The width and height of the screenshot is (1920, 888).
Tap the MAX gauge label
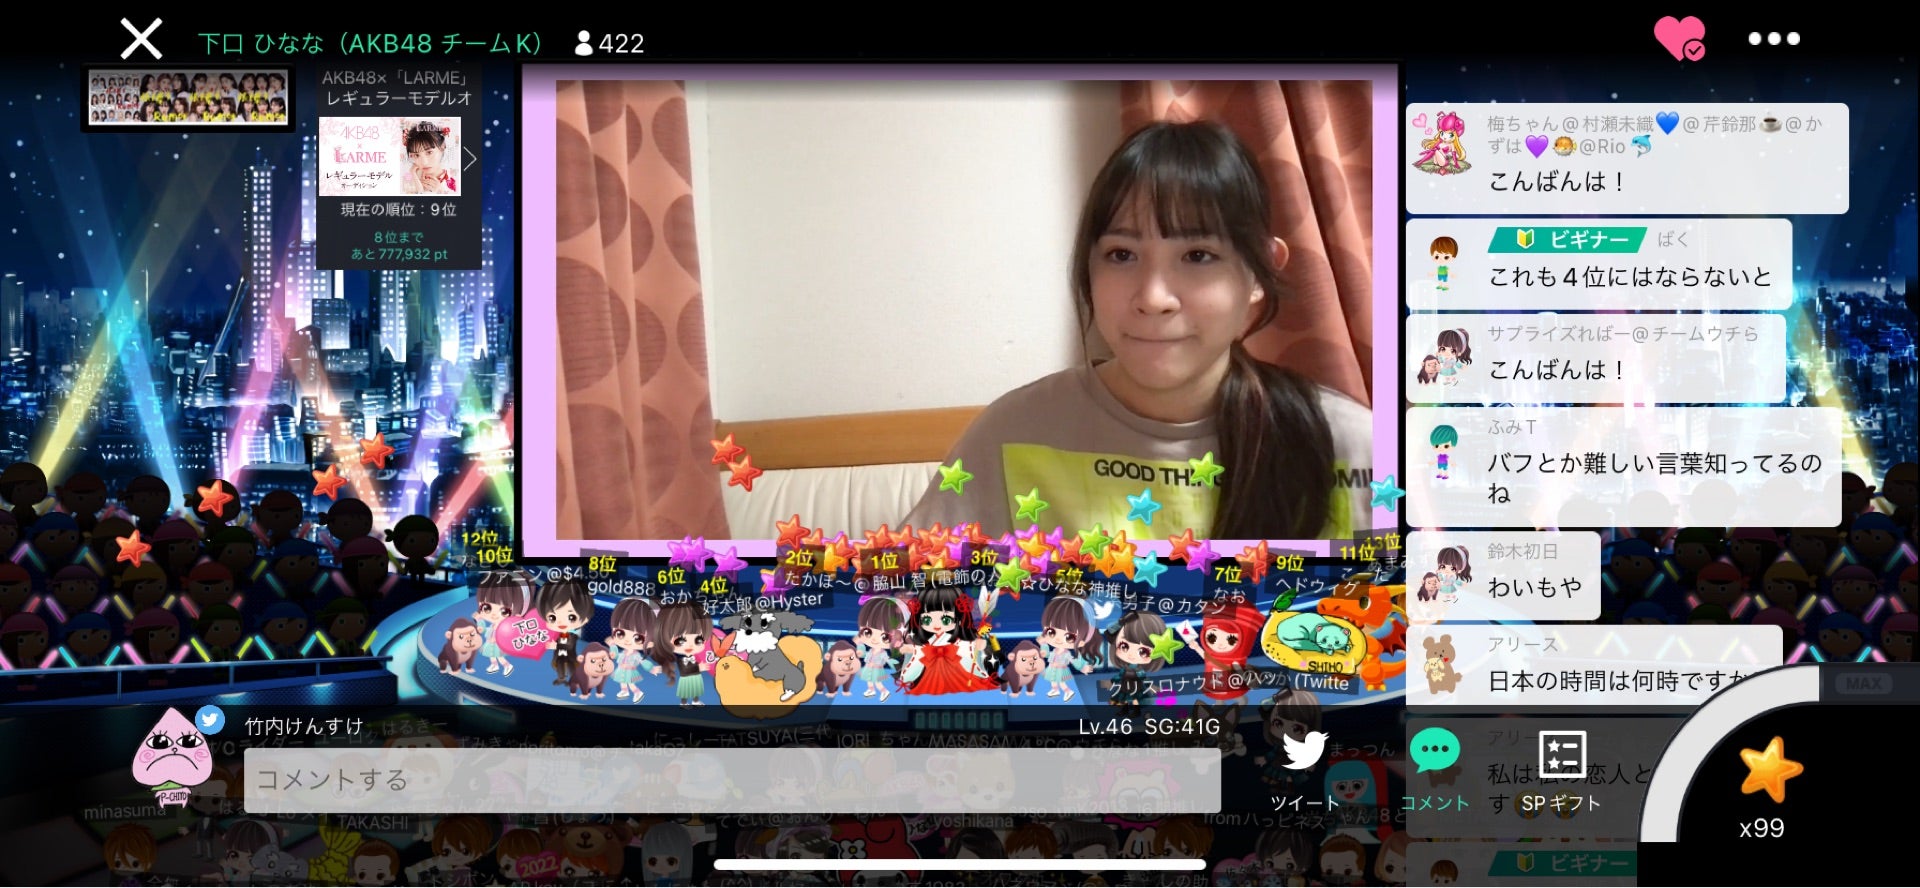click(x=1863, y=684)
